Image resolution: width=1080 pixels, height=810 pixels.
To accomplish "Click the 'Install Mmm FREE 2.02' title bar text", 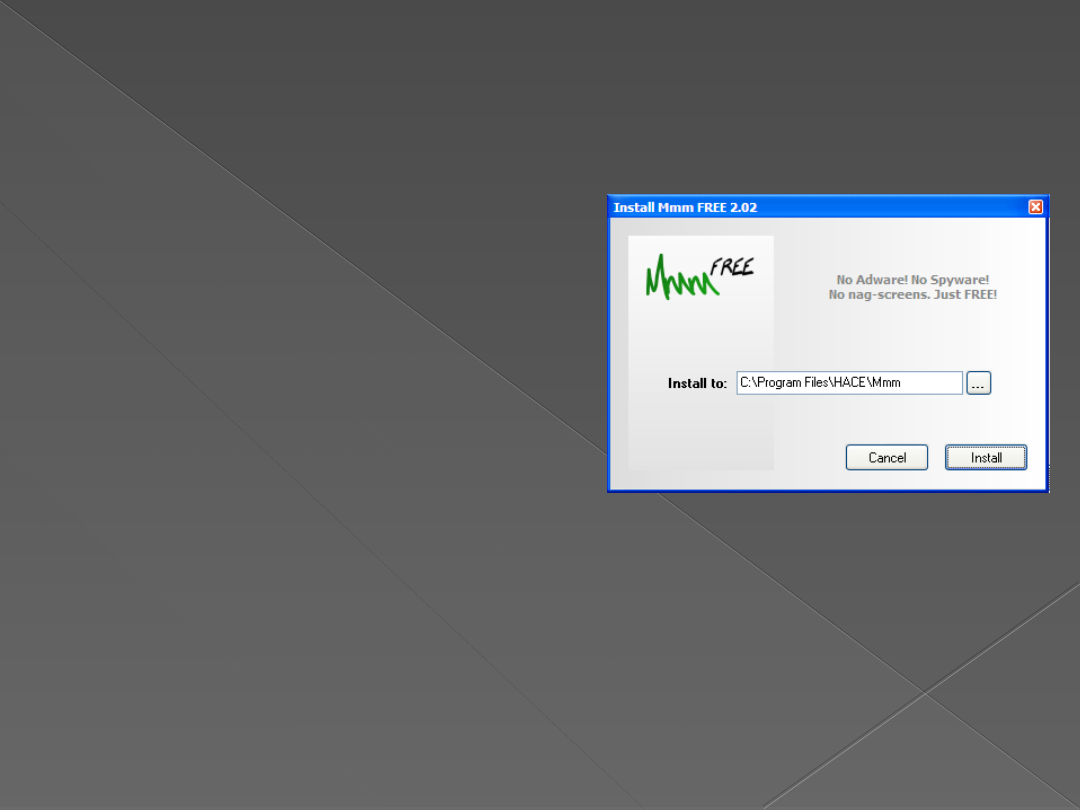I will coord(685,208).
